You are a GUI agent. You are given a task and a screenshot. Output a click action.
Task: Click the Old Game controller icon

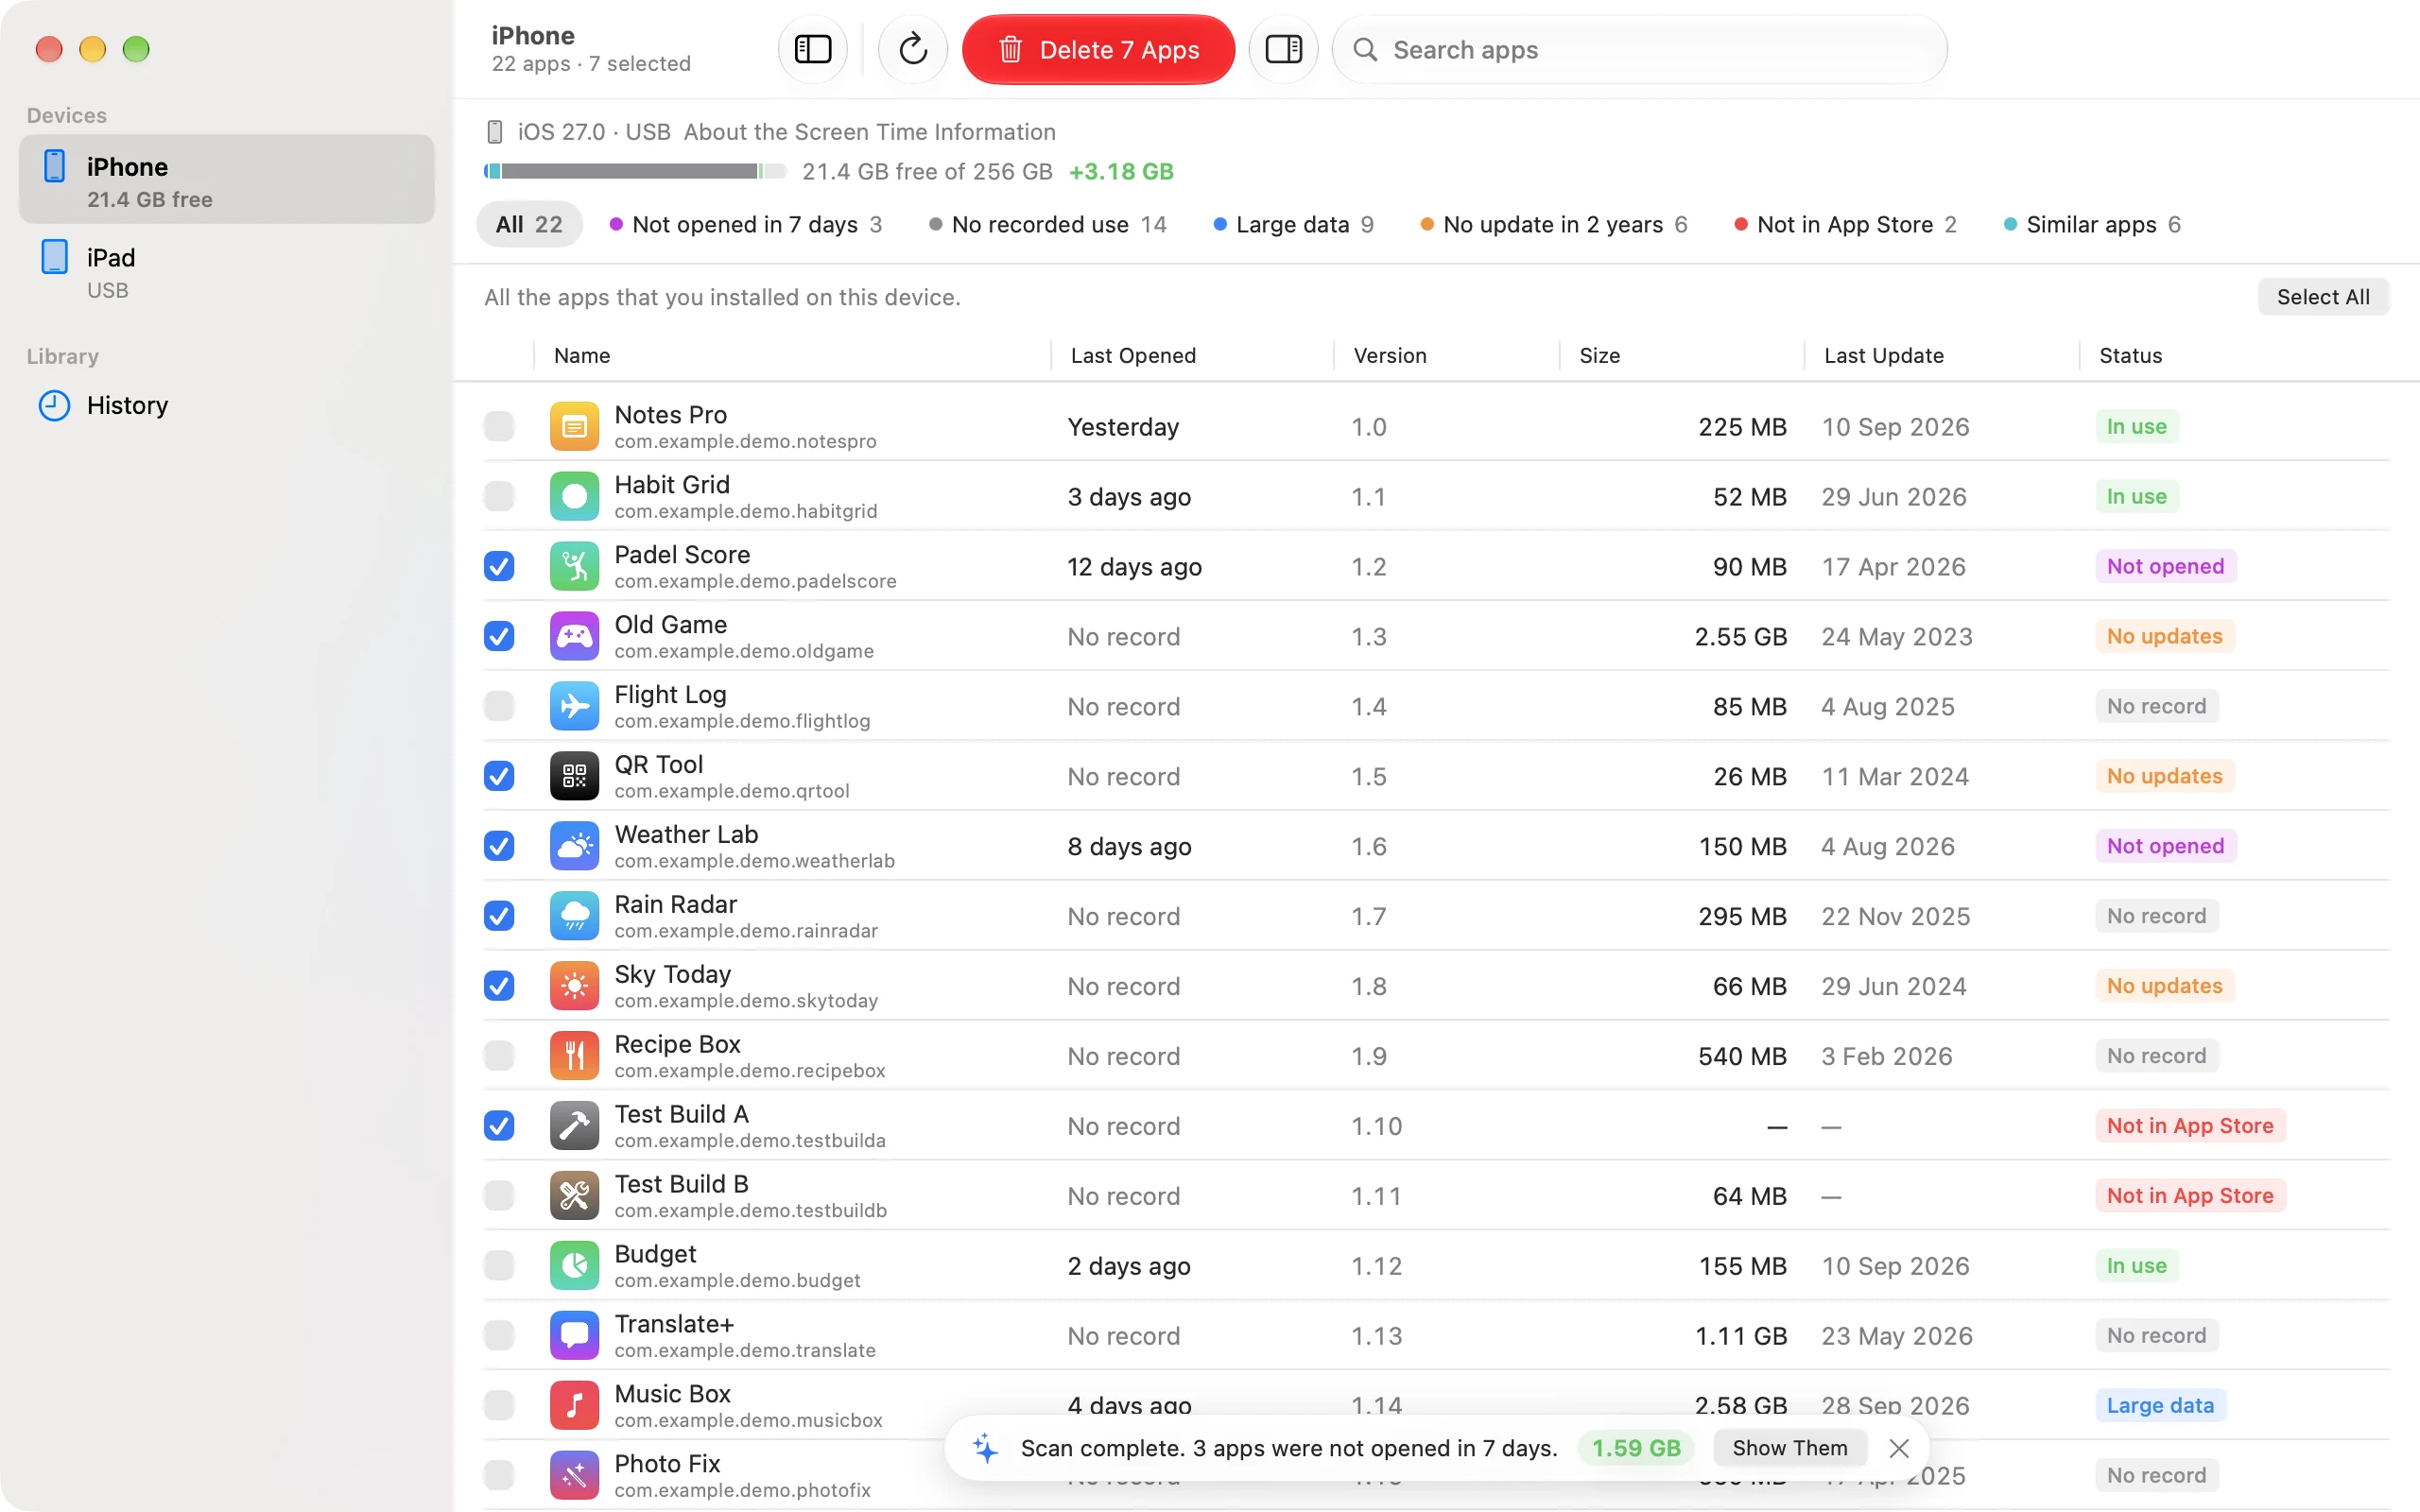coord(574,637)
